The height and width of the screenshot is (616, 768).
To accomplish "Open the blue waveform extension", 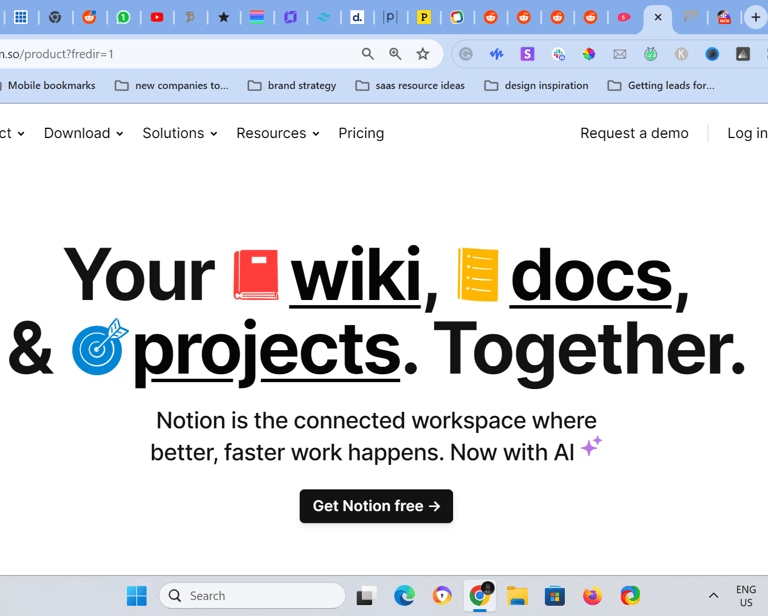I will coord(496,54).
